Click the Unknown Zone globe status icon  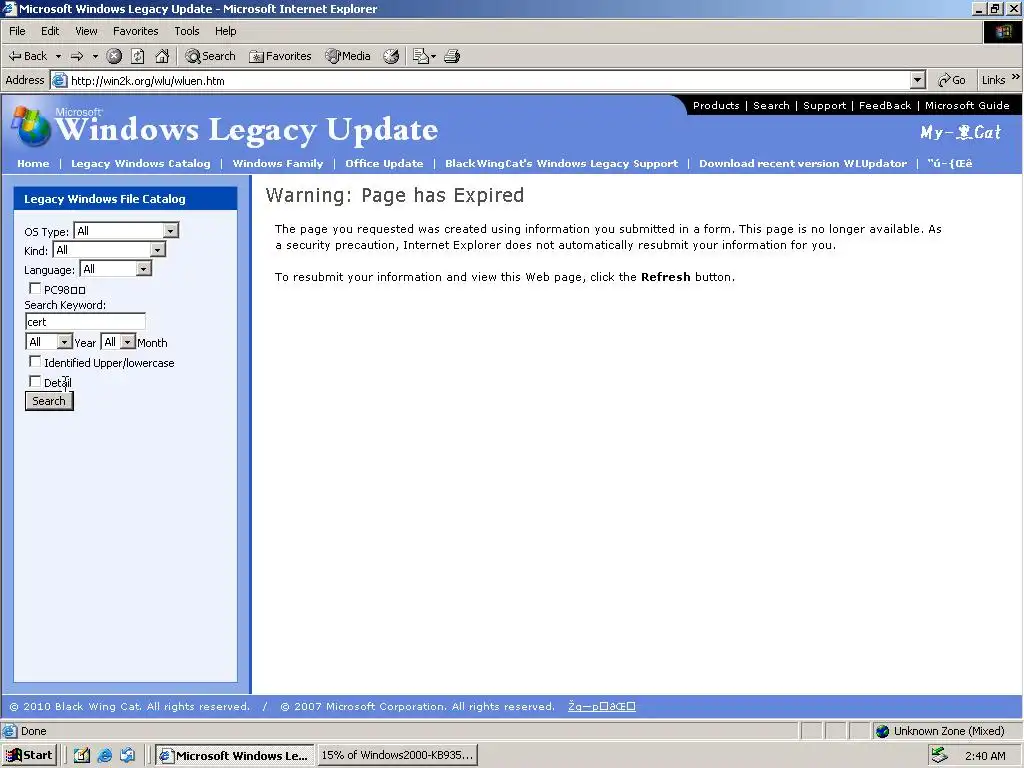pos(882,731)
